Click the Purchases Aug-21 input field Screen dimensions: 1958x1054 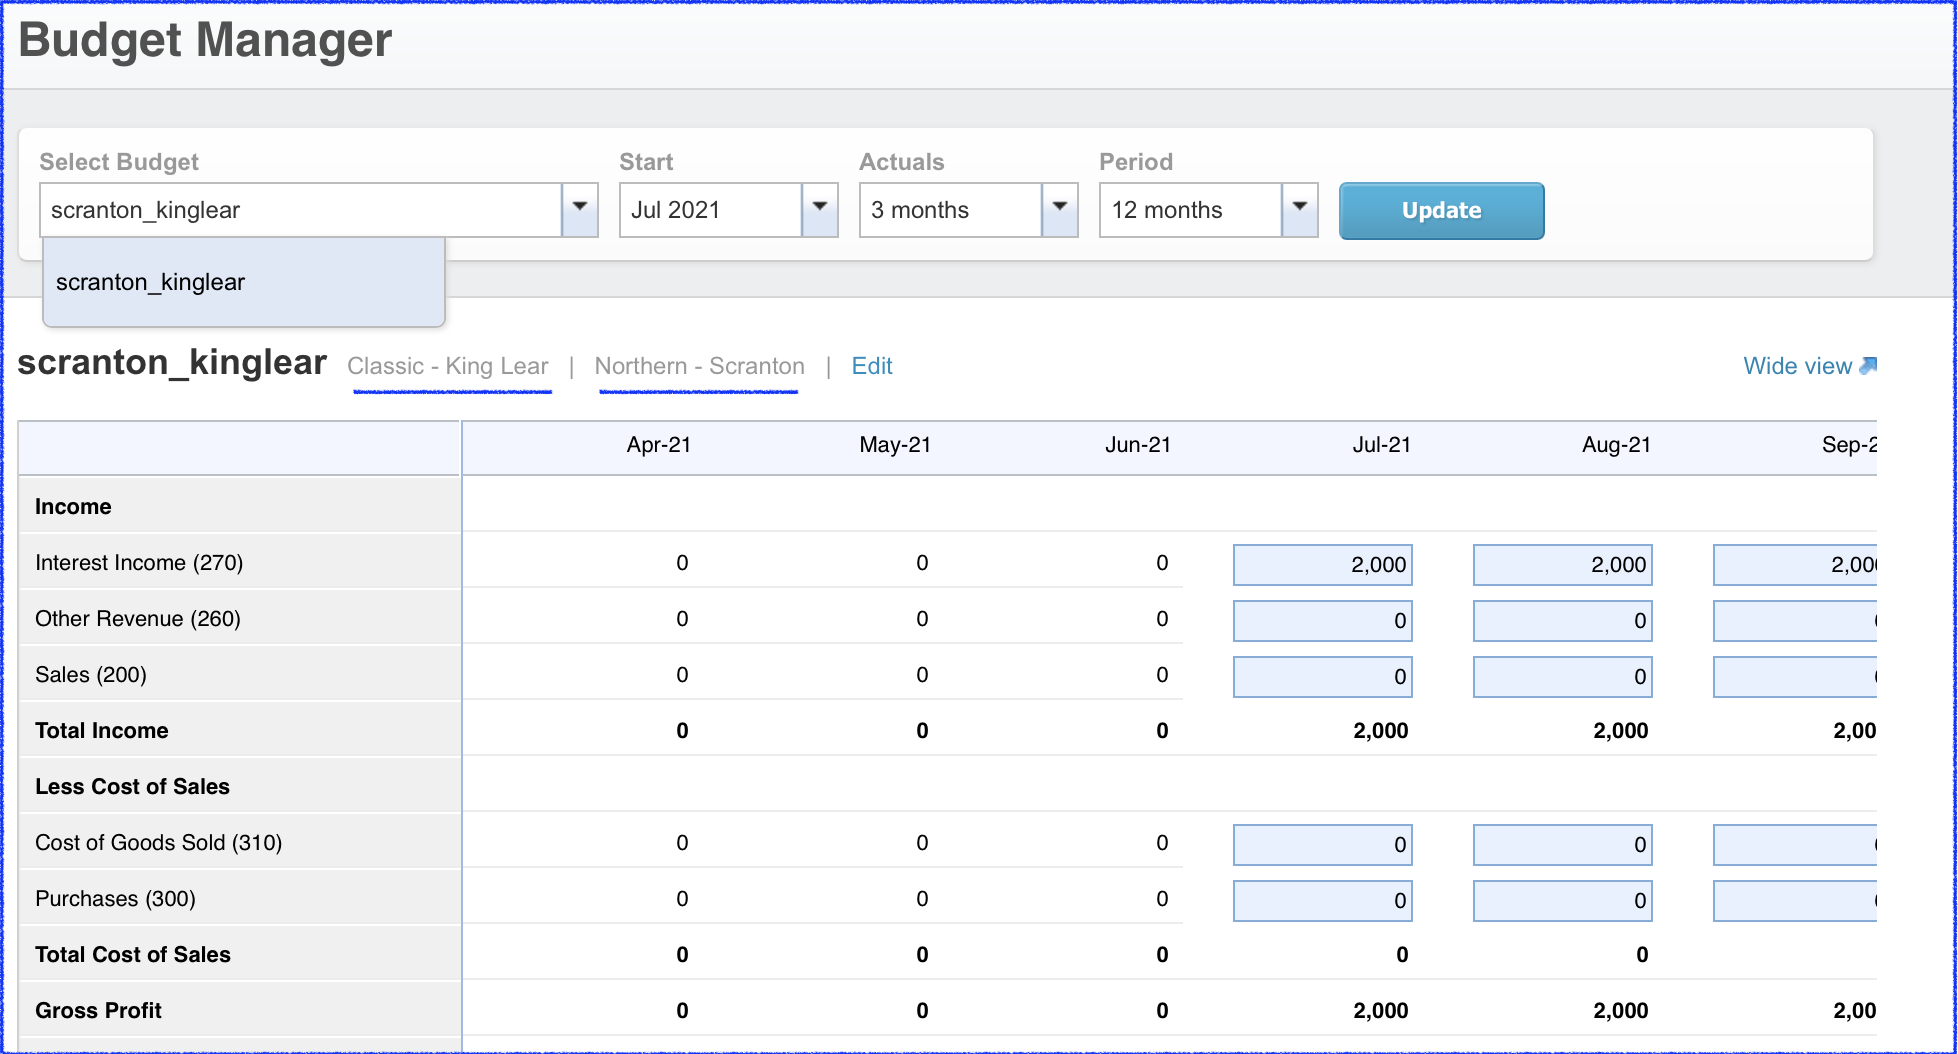tap(1562, 901)
